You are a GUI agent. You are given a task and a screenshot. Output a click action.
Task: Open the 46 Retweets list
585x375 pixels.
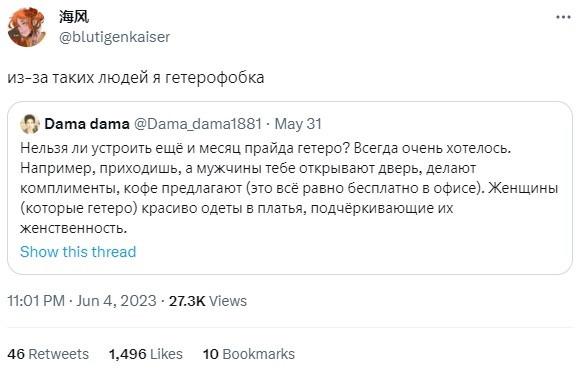coord(48,354)
